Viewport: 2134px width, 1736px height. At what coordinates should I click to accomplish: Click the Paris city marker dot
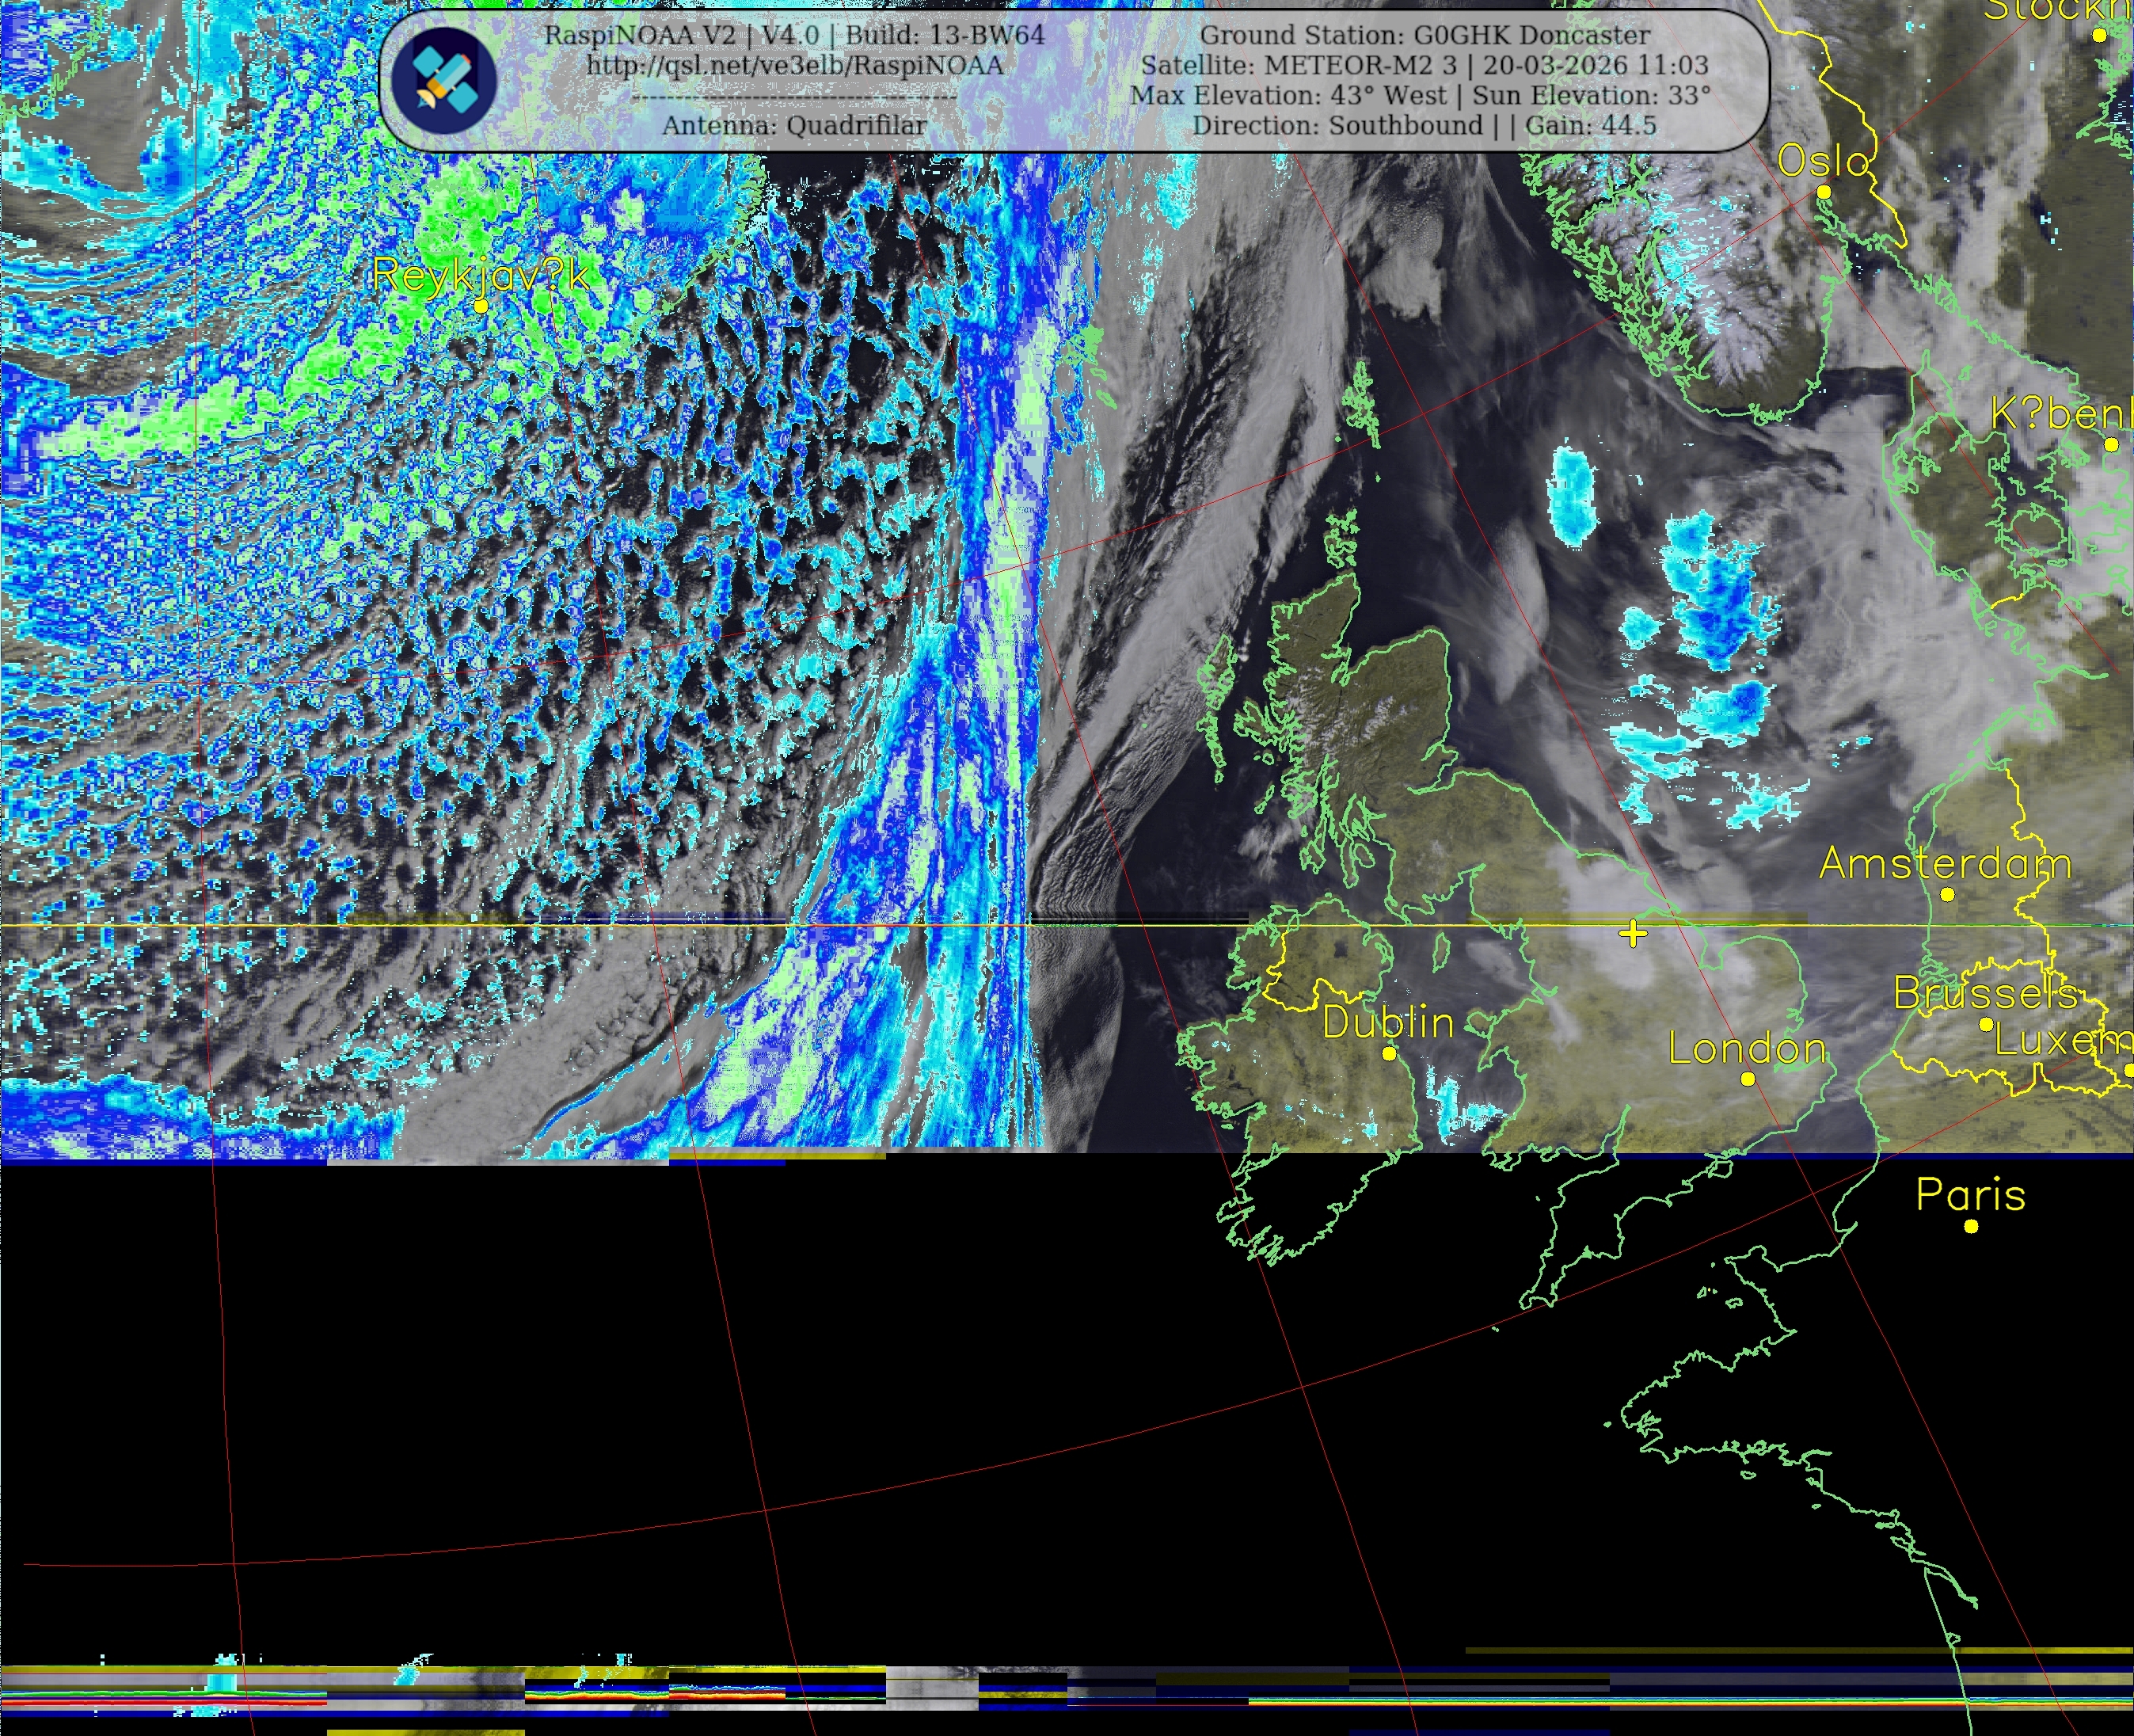coord(1971,1226)
